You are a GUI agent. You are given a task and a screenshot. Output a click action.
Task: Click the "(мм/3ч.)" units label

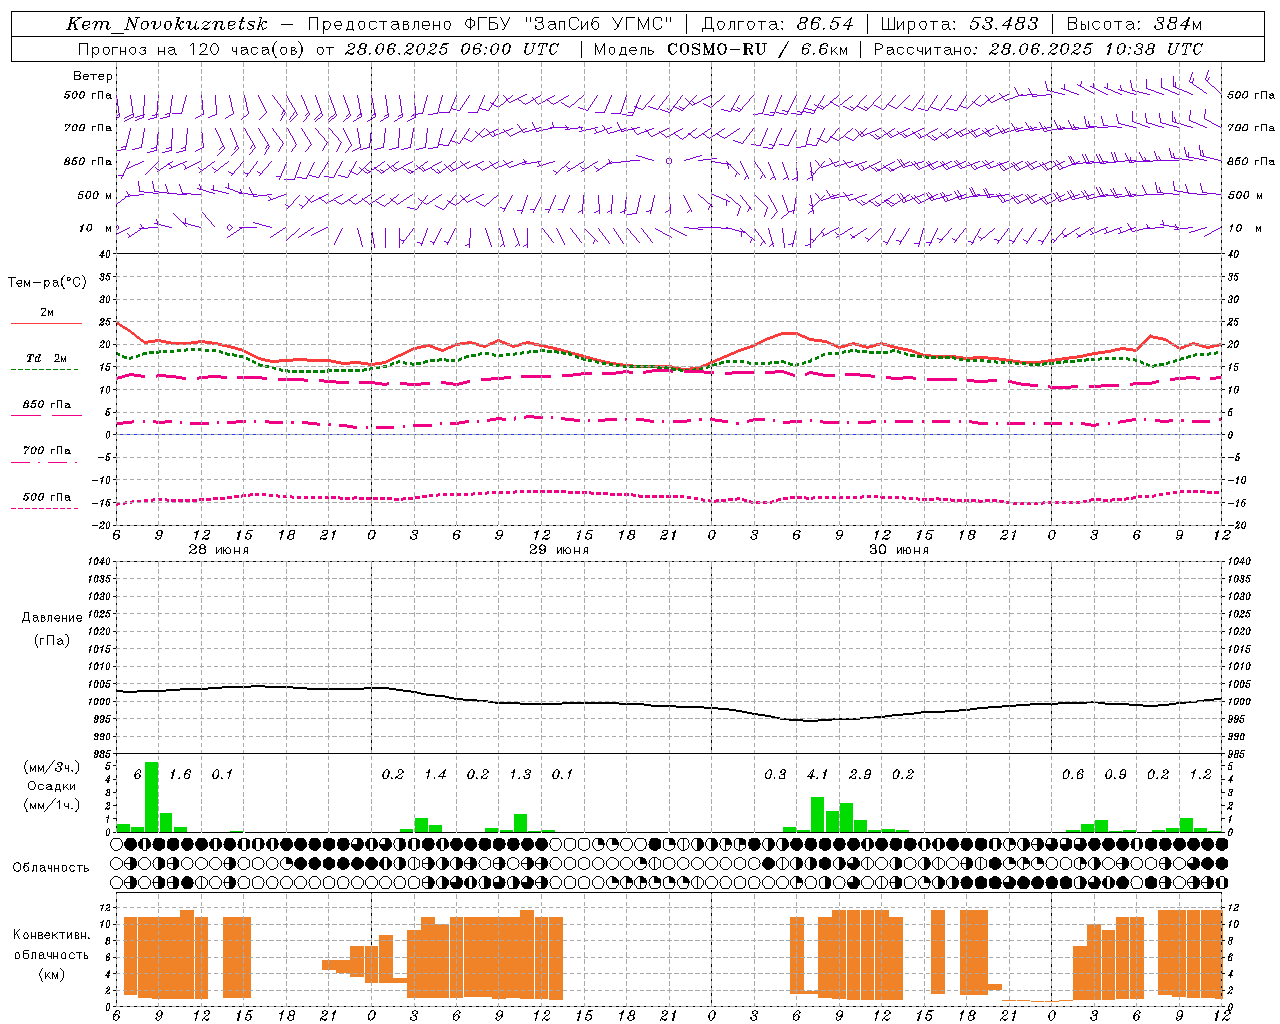[52, 767]
